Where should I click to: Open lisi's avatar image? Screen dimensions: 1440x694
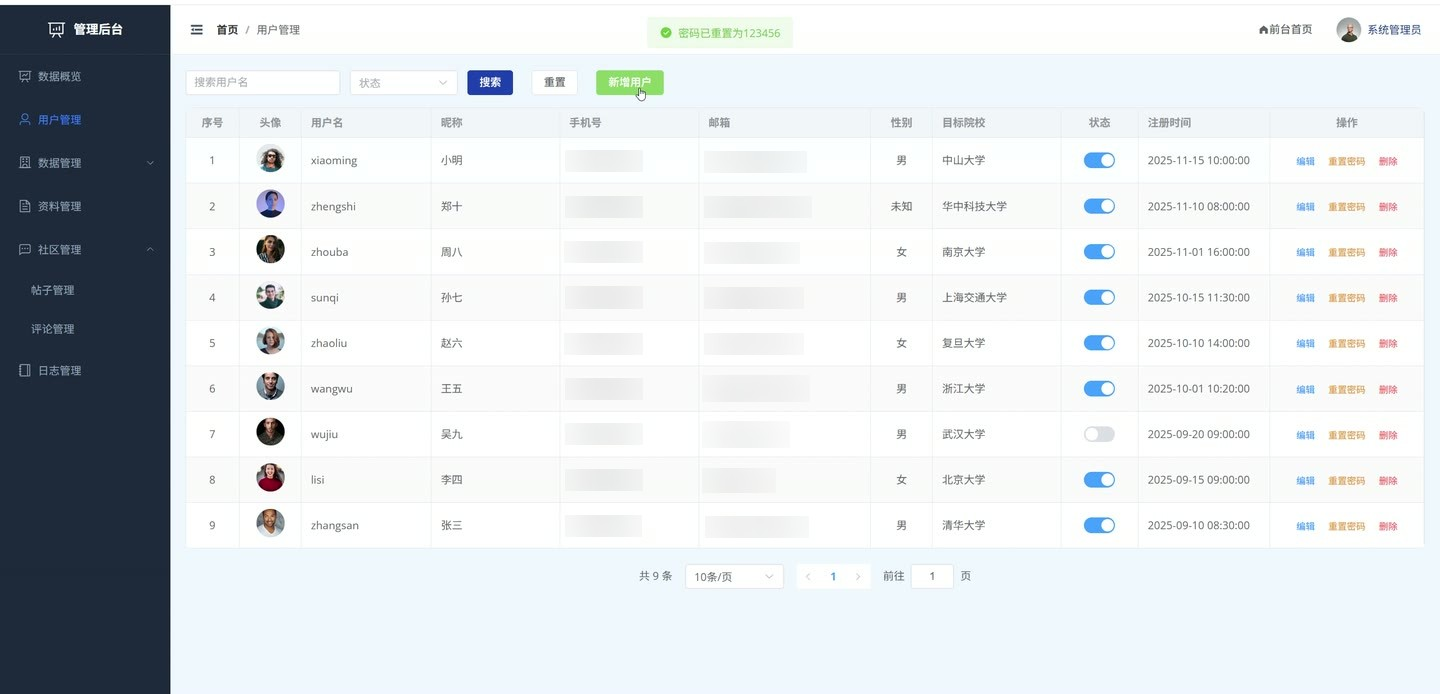[270, 478]
